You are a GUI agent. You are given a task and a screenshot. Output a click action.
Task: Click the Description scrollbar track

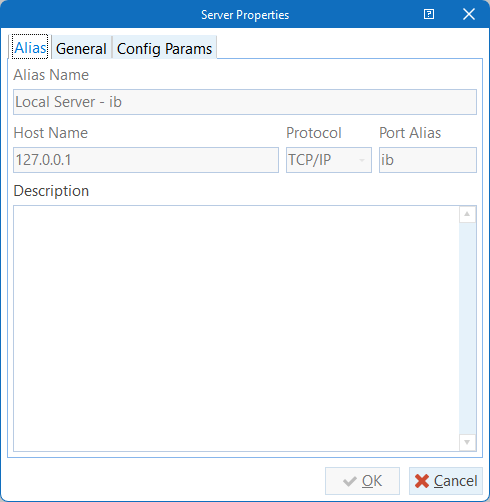tap(467, 328)
